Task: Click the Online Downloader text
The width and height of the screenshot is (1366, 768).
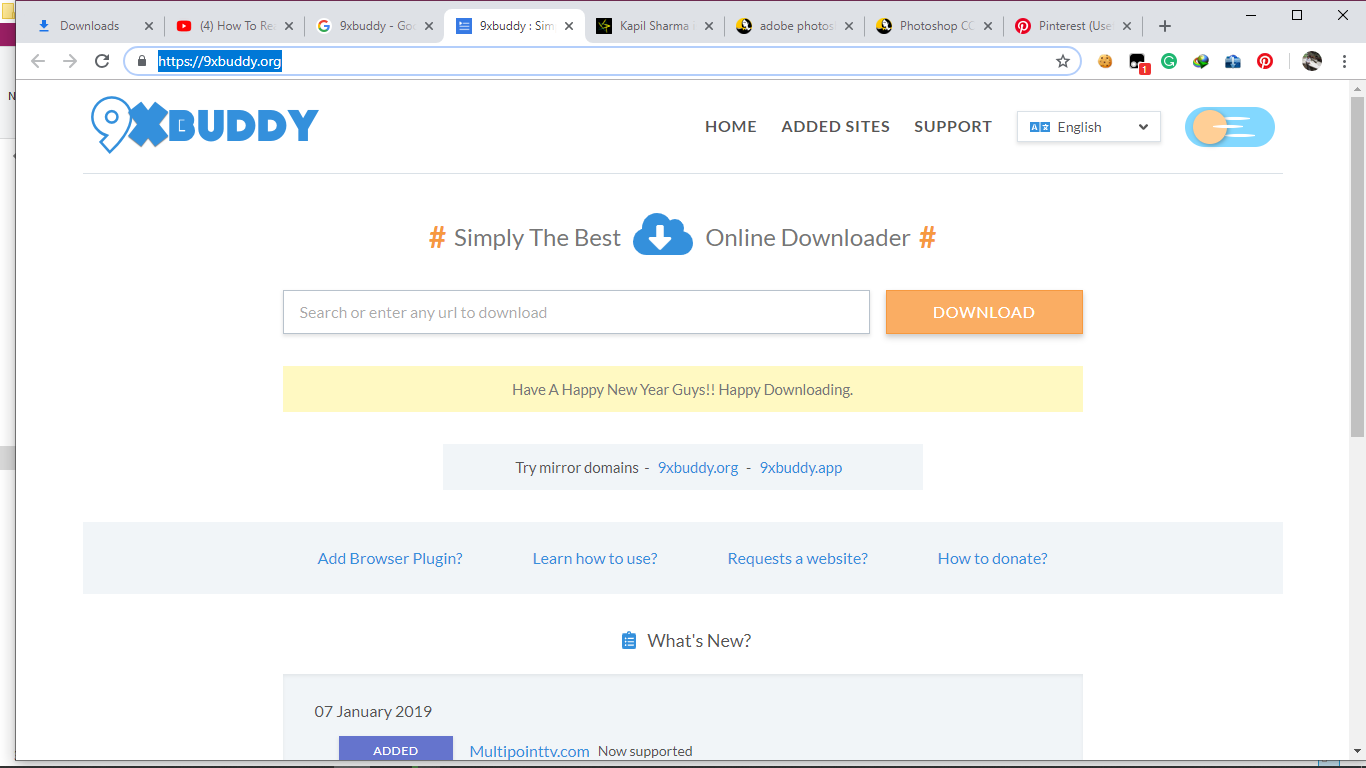Action: point(808,238)
